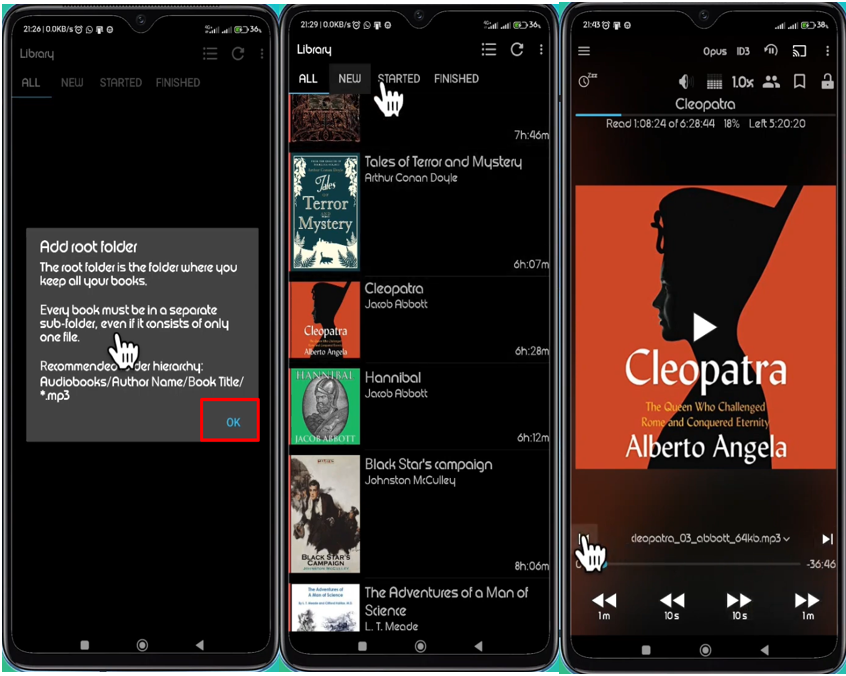Open the hamburger menu on the Cleopatra player

584,51
